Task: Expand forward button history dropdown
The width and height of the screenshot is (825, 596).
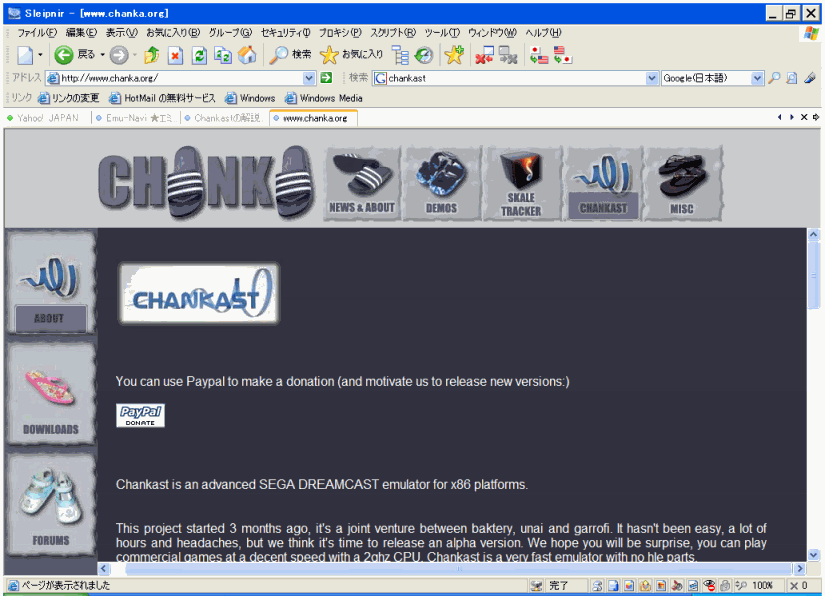Action: (x=135, y=55)
